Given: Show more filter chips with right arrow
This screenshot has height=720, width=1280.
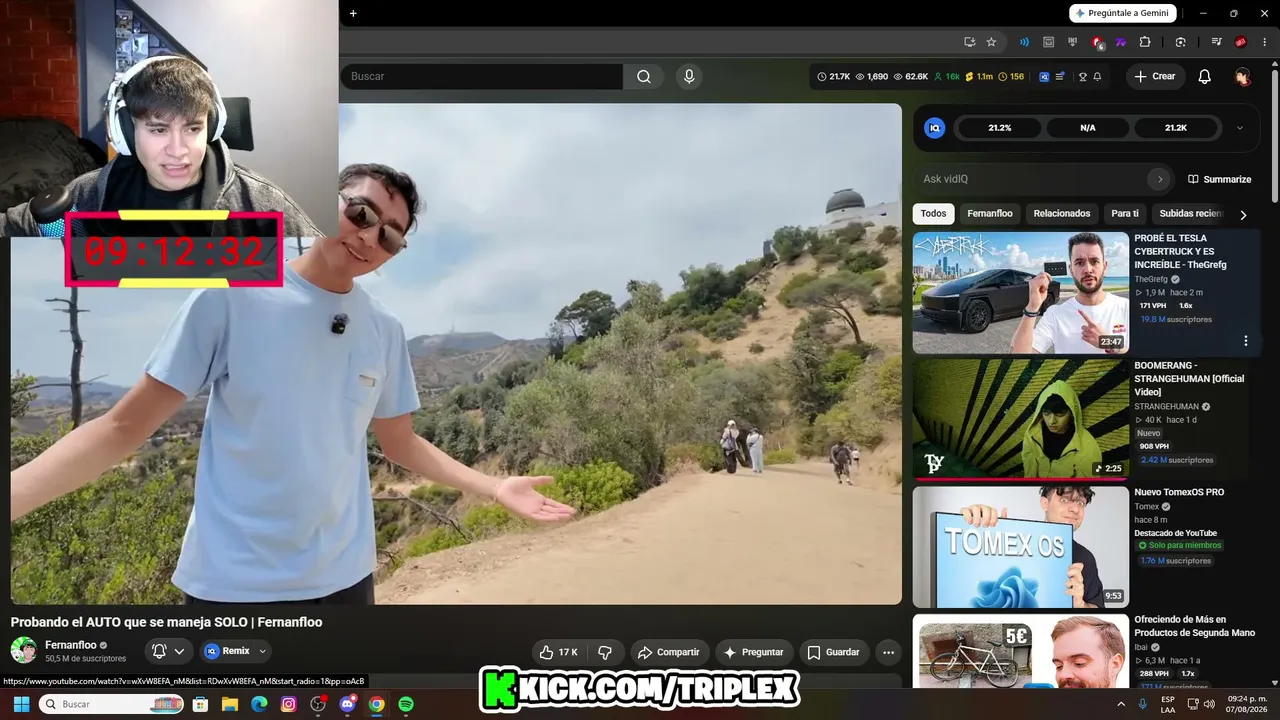Looking at the screenshot, I should point(1243,214).
